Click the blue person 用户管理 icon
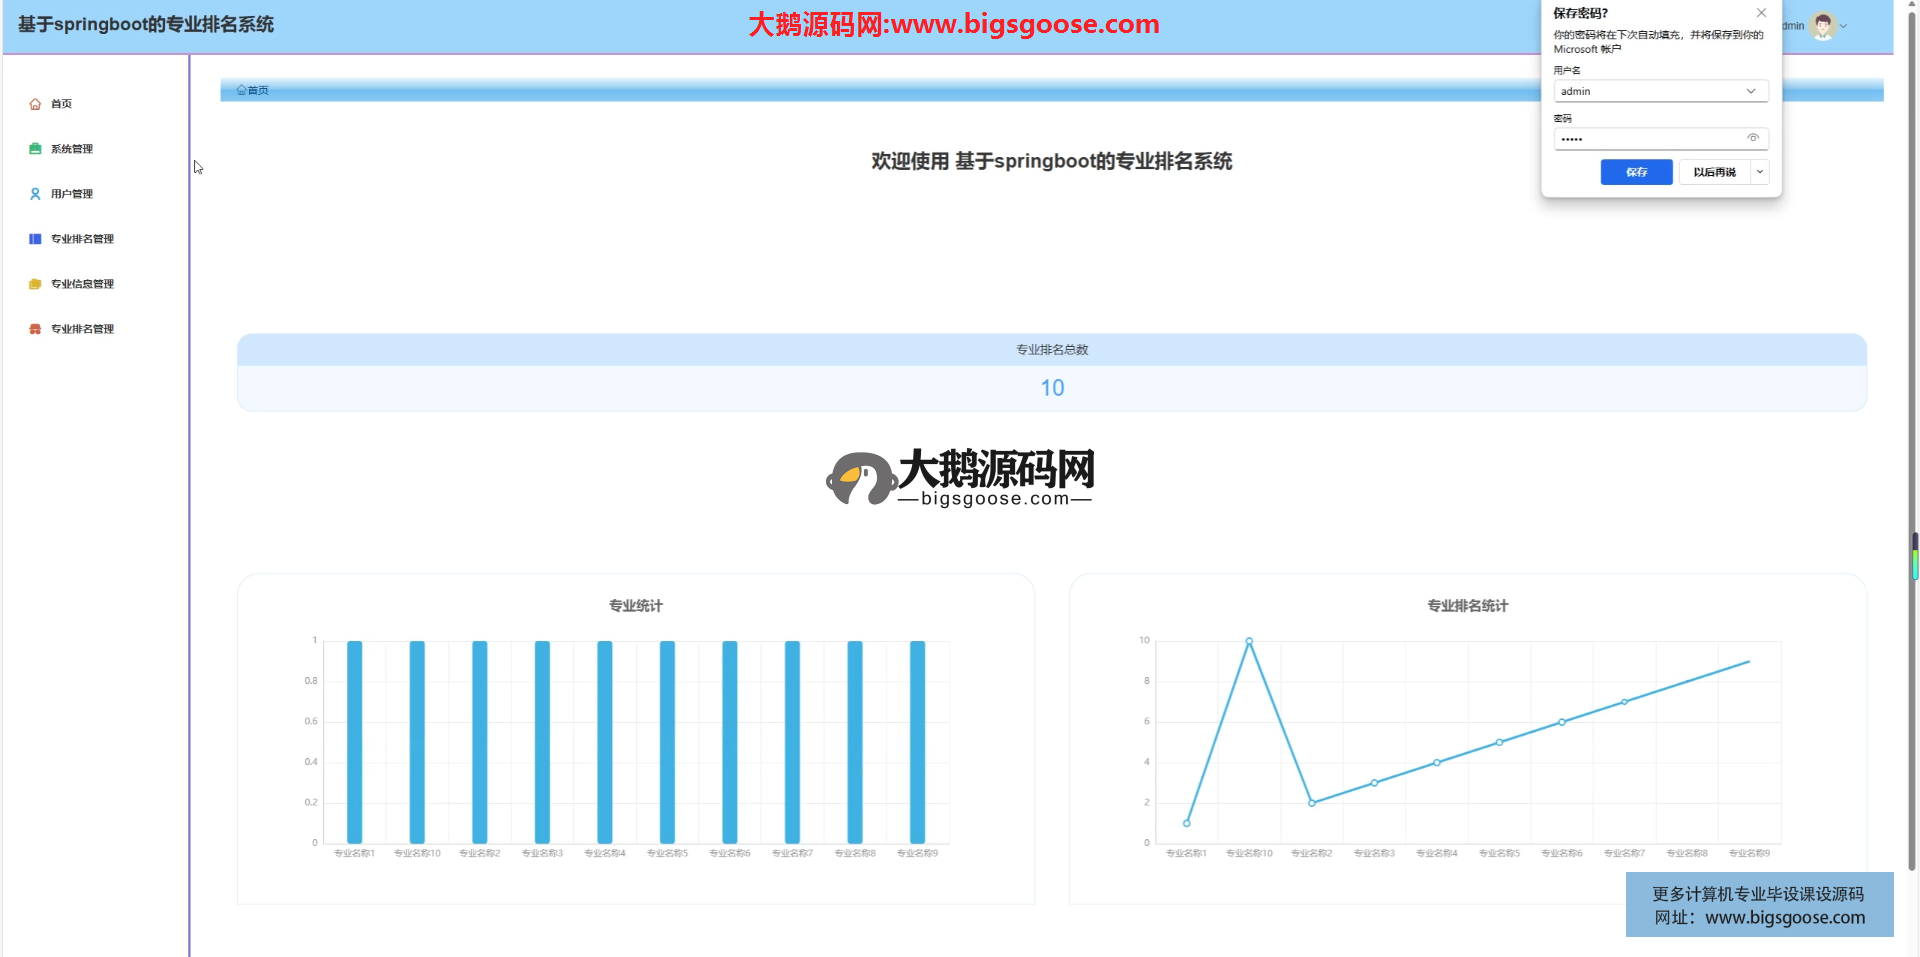Image resolution: width=1920 pixels, height=957 pixels. 35,194
